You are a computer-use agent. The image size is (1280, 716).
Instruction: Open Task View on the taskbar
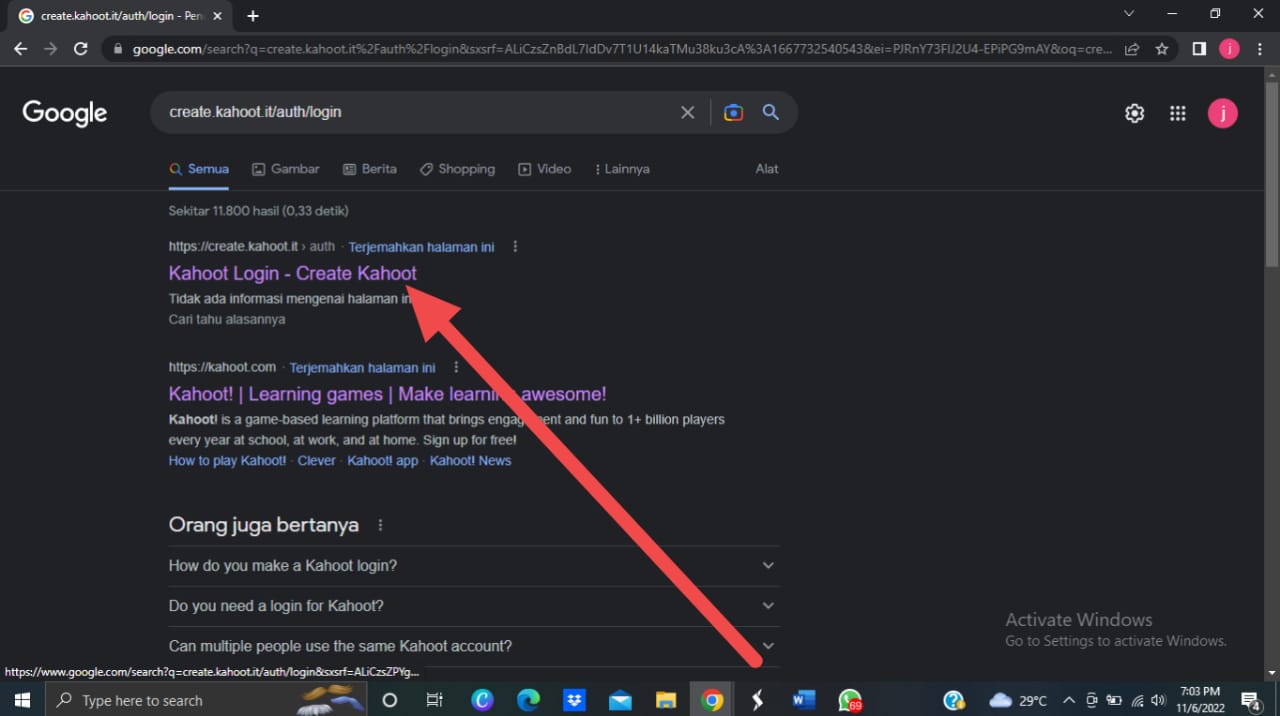point(435,700)
